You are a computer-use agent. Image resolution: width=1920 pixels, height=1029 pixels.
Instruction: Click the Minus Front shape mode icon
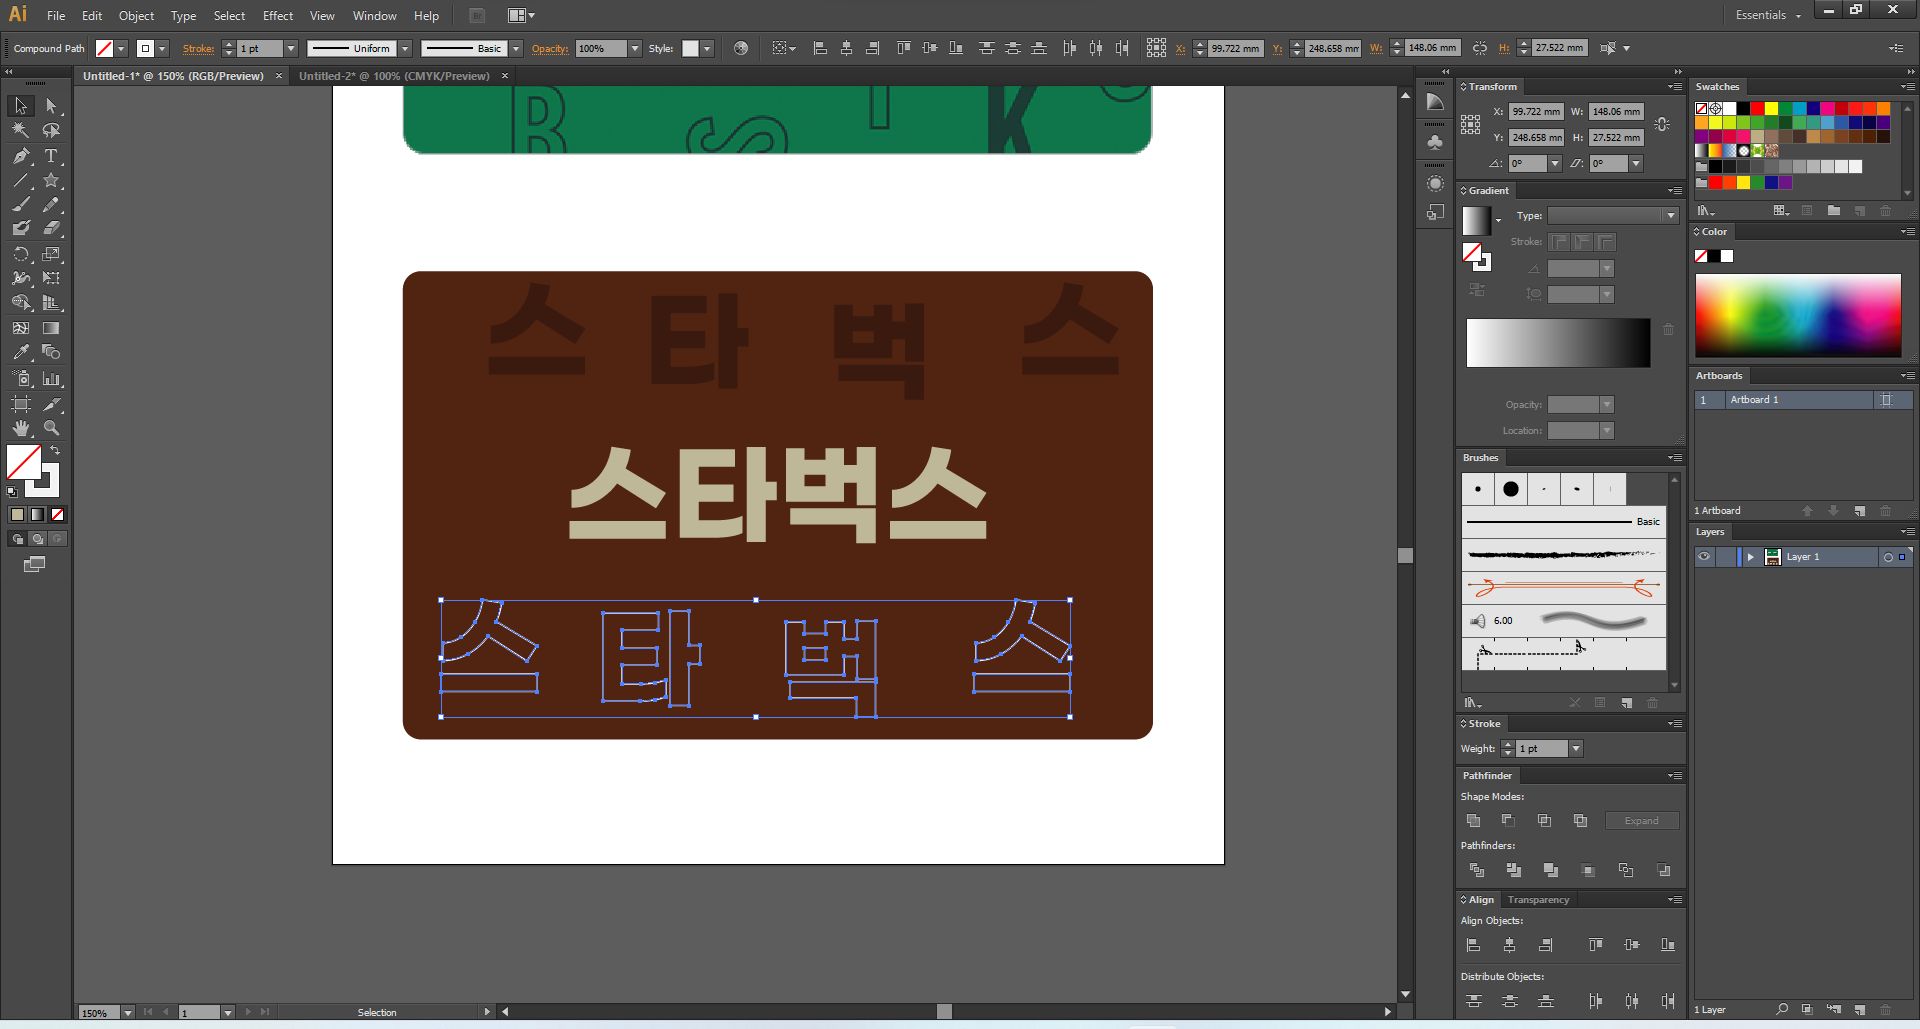click(x=1508, y=821)
